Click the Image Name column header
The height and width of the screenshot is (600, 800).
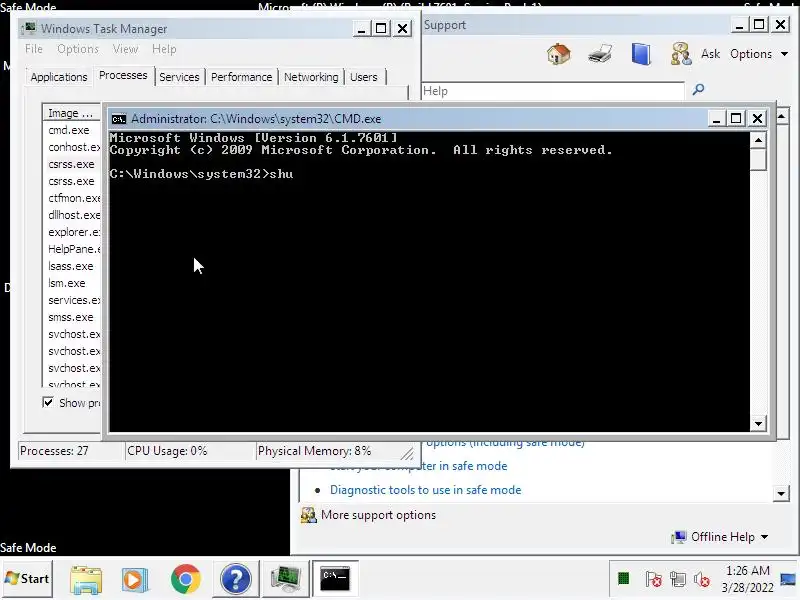71,113
